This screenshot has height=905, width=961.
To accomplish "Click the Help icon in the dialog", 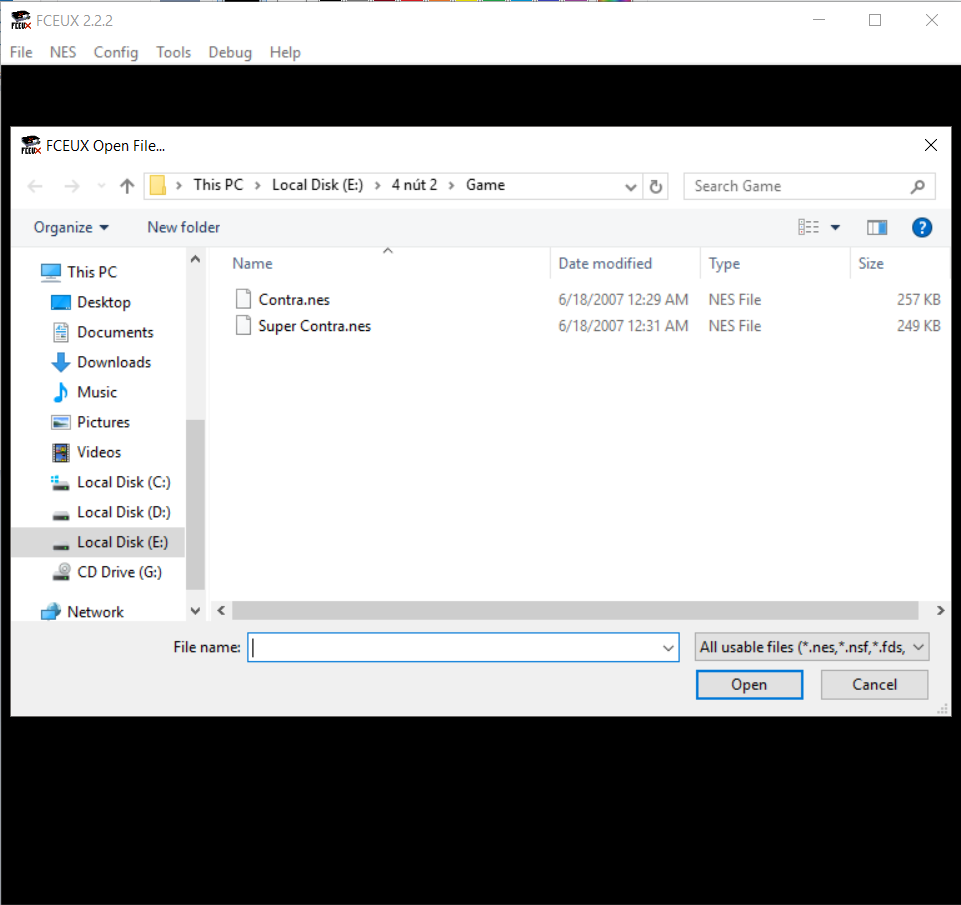I will click(922, 228).
